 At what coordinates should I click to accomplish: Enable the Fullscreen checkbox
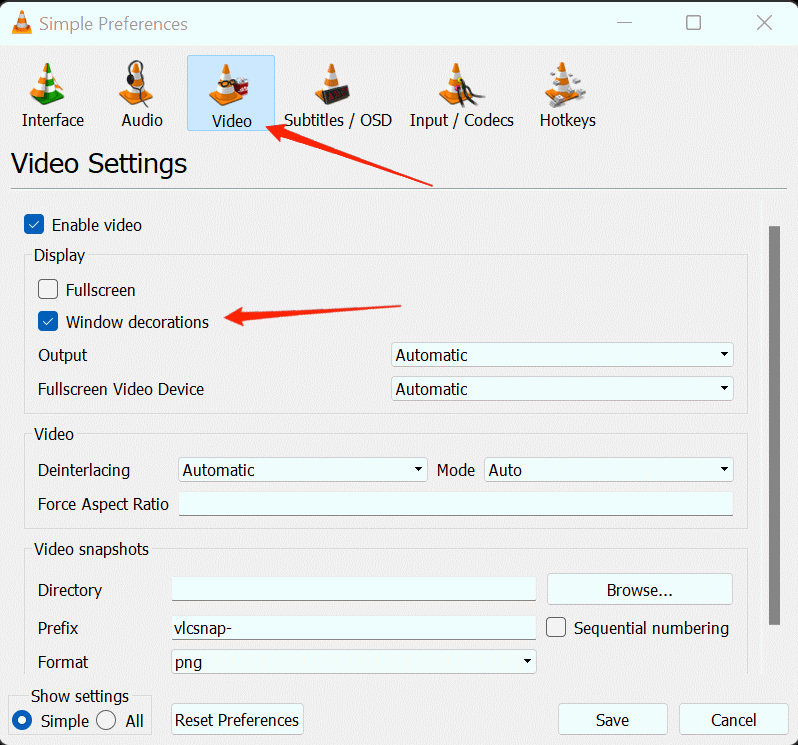(48, 289)
